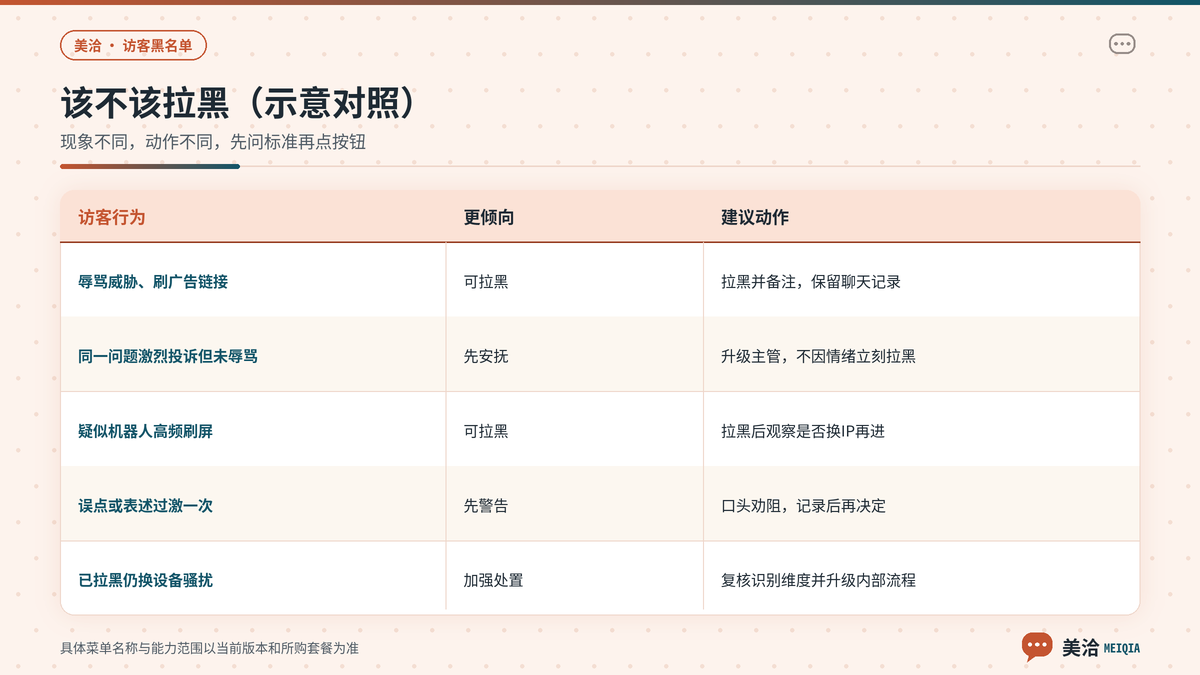The height and width of the screenshot is (675, 1200).
Task: Select the cell 拉黑并备注，保留聊天记录
Action: click(x=811, y=282)
